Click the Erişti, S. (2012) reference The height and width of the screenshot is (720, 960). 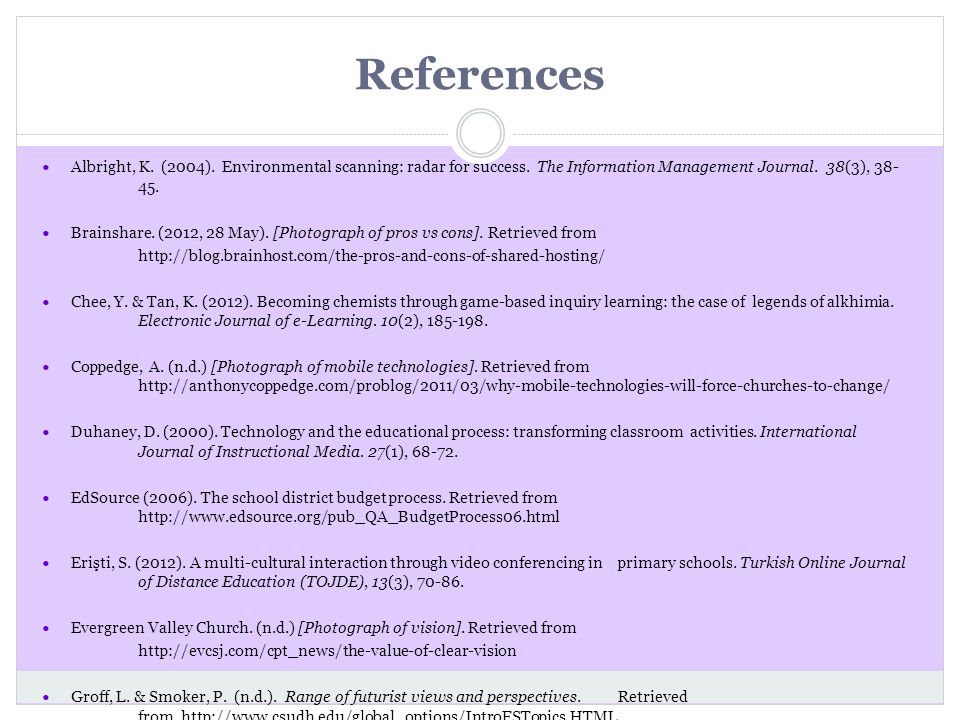[x=488, y=572]
